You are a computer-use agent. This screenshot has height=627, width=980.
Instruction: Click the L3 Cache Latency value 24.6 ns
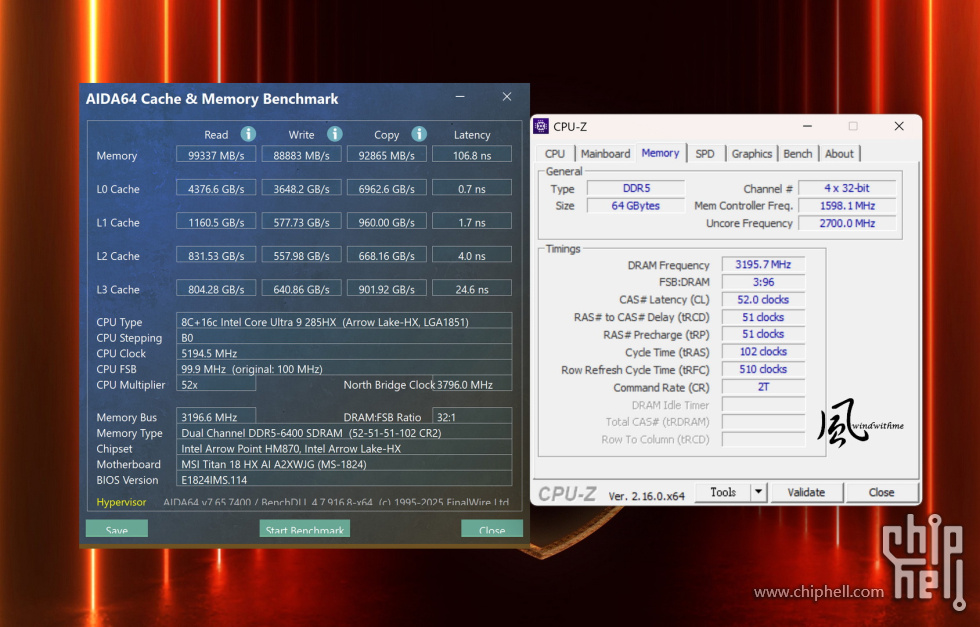coord(472,289)
